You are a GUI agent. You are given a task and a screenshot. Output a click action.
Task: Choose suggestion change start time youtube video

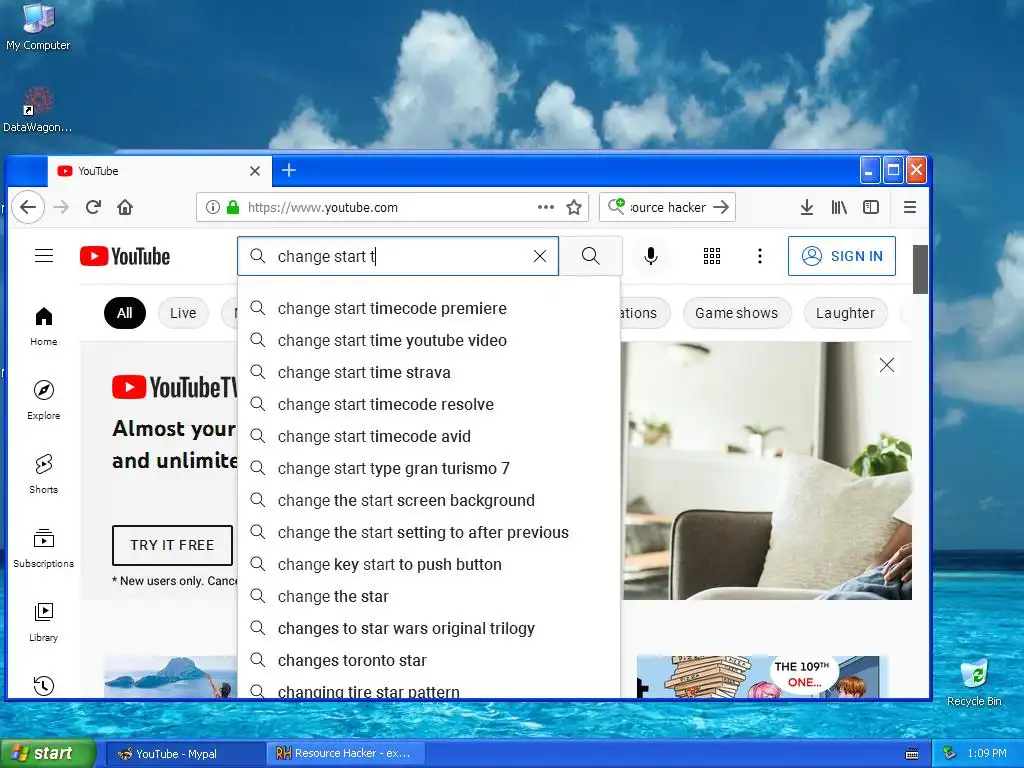coord(429,340)
